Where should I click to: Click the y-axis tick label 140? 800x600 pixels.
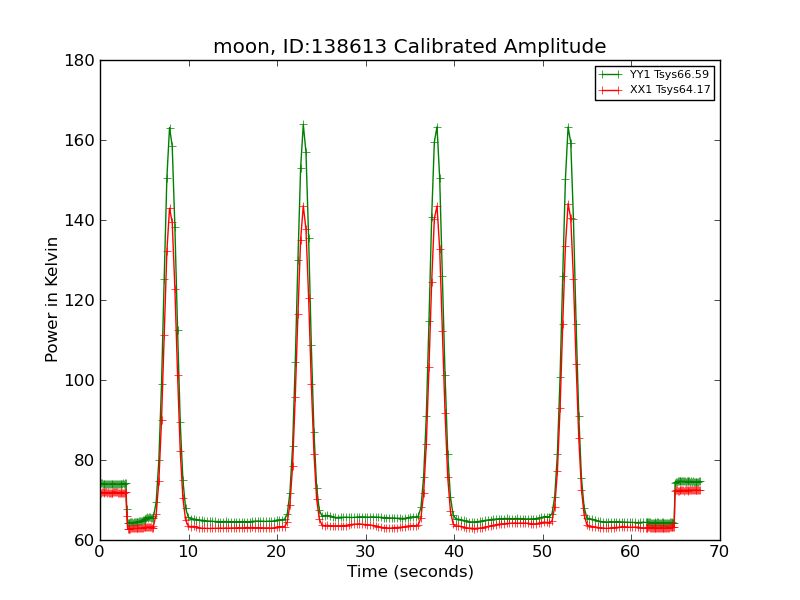tap(80, 220)
